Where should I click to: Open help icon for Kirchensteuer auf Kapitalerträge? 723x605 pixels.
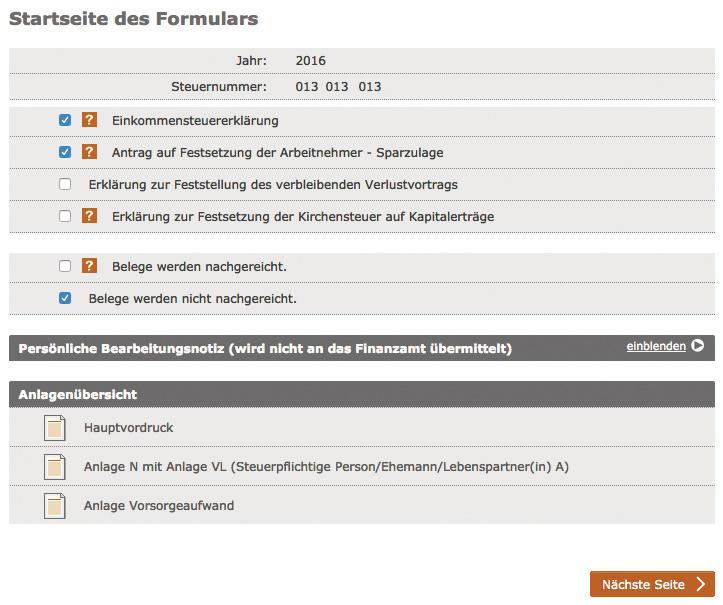(89, 216)
